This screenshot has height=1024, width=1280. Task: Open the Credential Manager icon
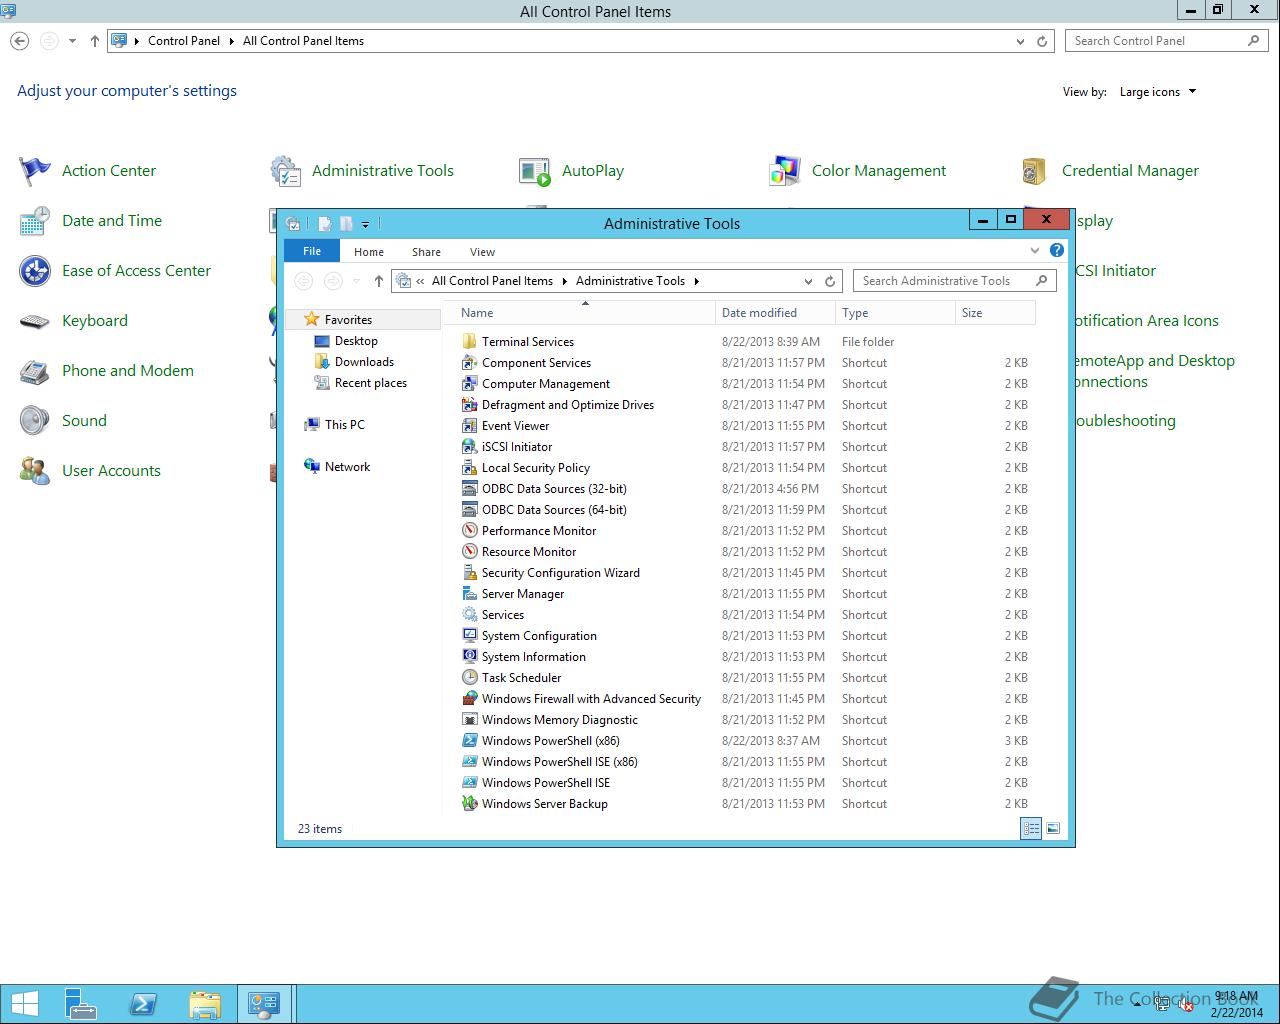tap(1035, 171)
